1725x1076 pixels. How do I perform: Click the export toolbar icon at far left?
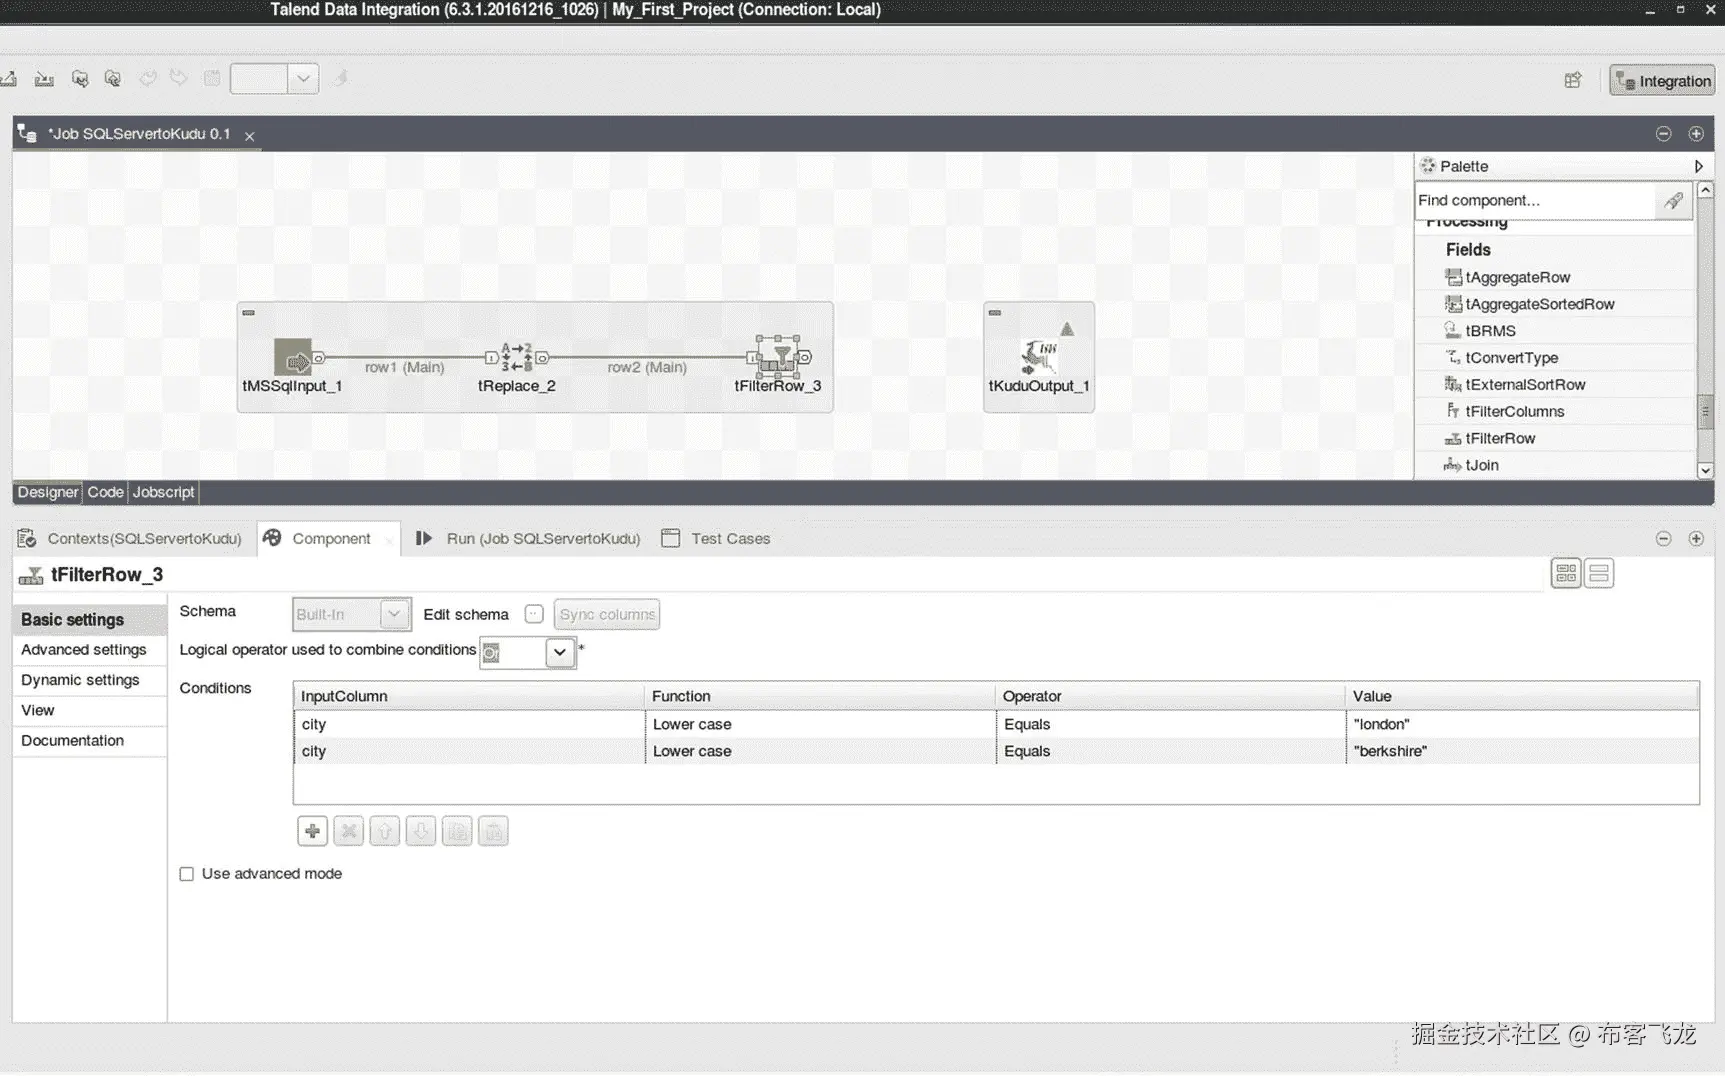click(x=9, y=79)
